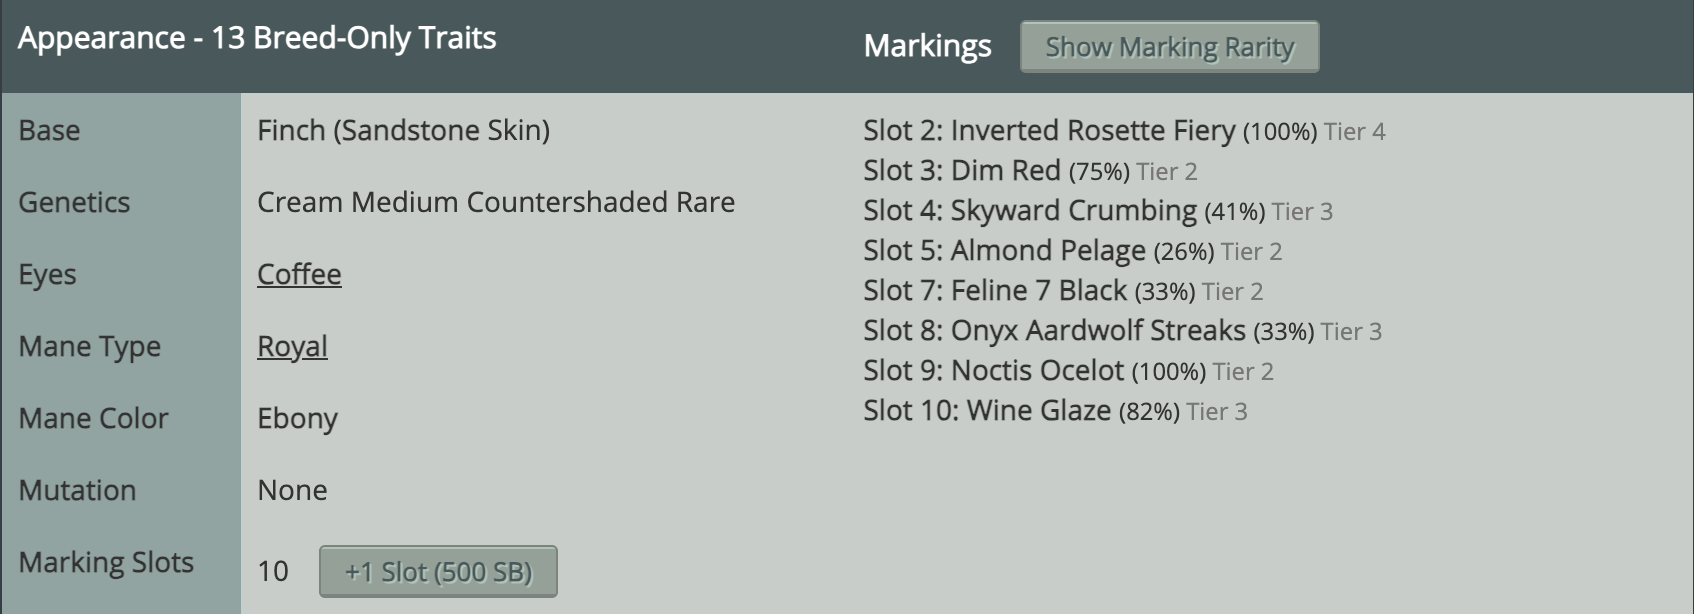1694x614 pixels.
Task: Click the Tier 4 rarity label
Action: [1354, 132]
